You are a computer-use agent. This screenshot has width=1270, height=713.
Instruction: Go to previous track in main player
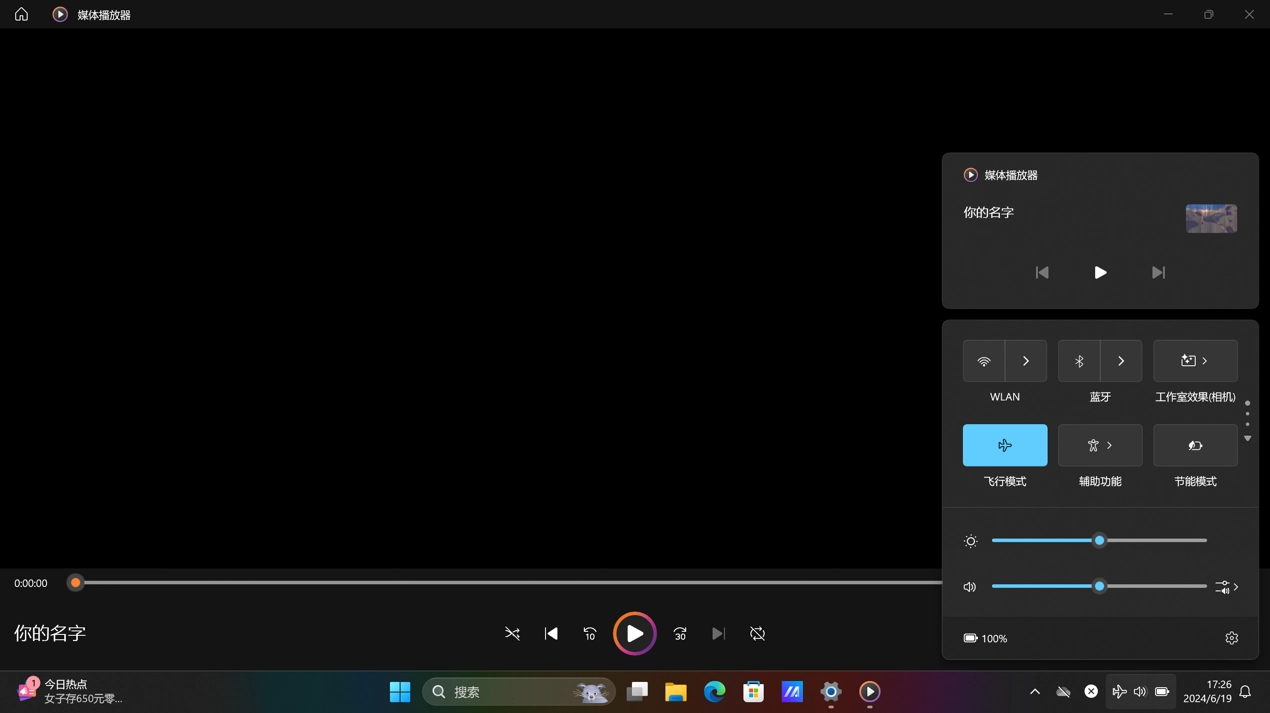[551, 634]
